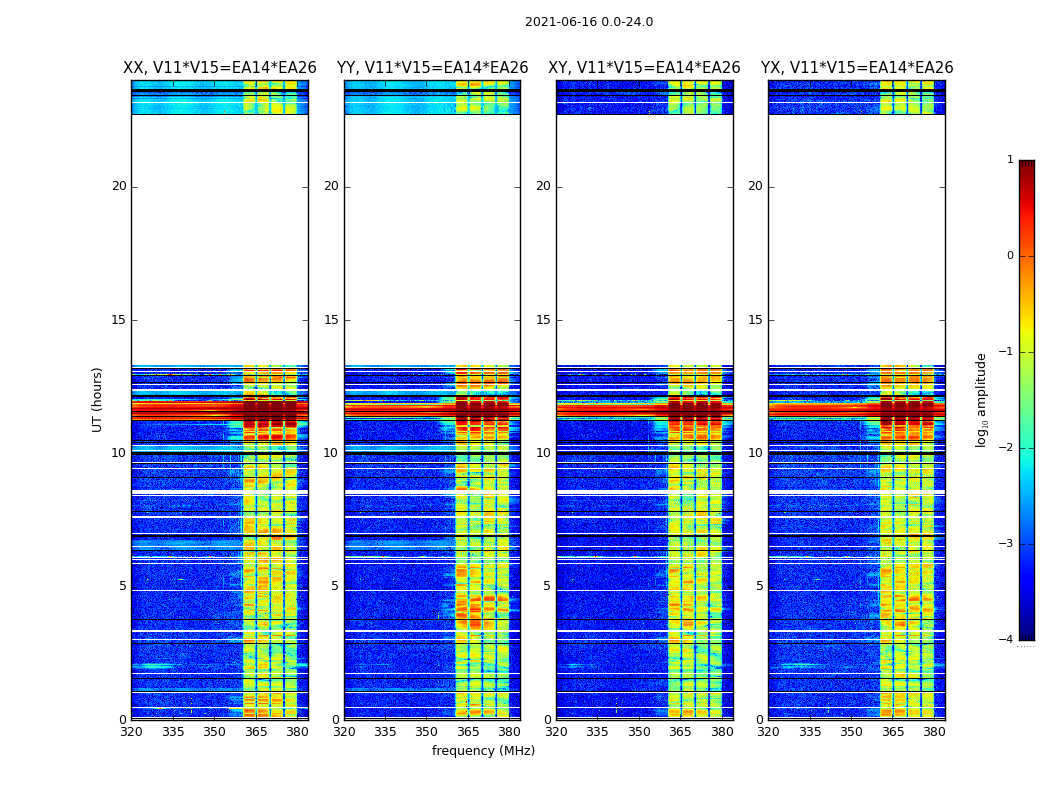Click the YX panel title text
This screenshot has height=800, width=1050.
(x=856, y=68)
